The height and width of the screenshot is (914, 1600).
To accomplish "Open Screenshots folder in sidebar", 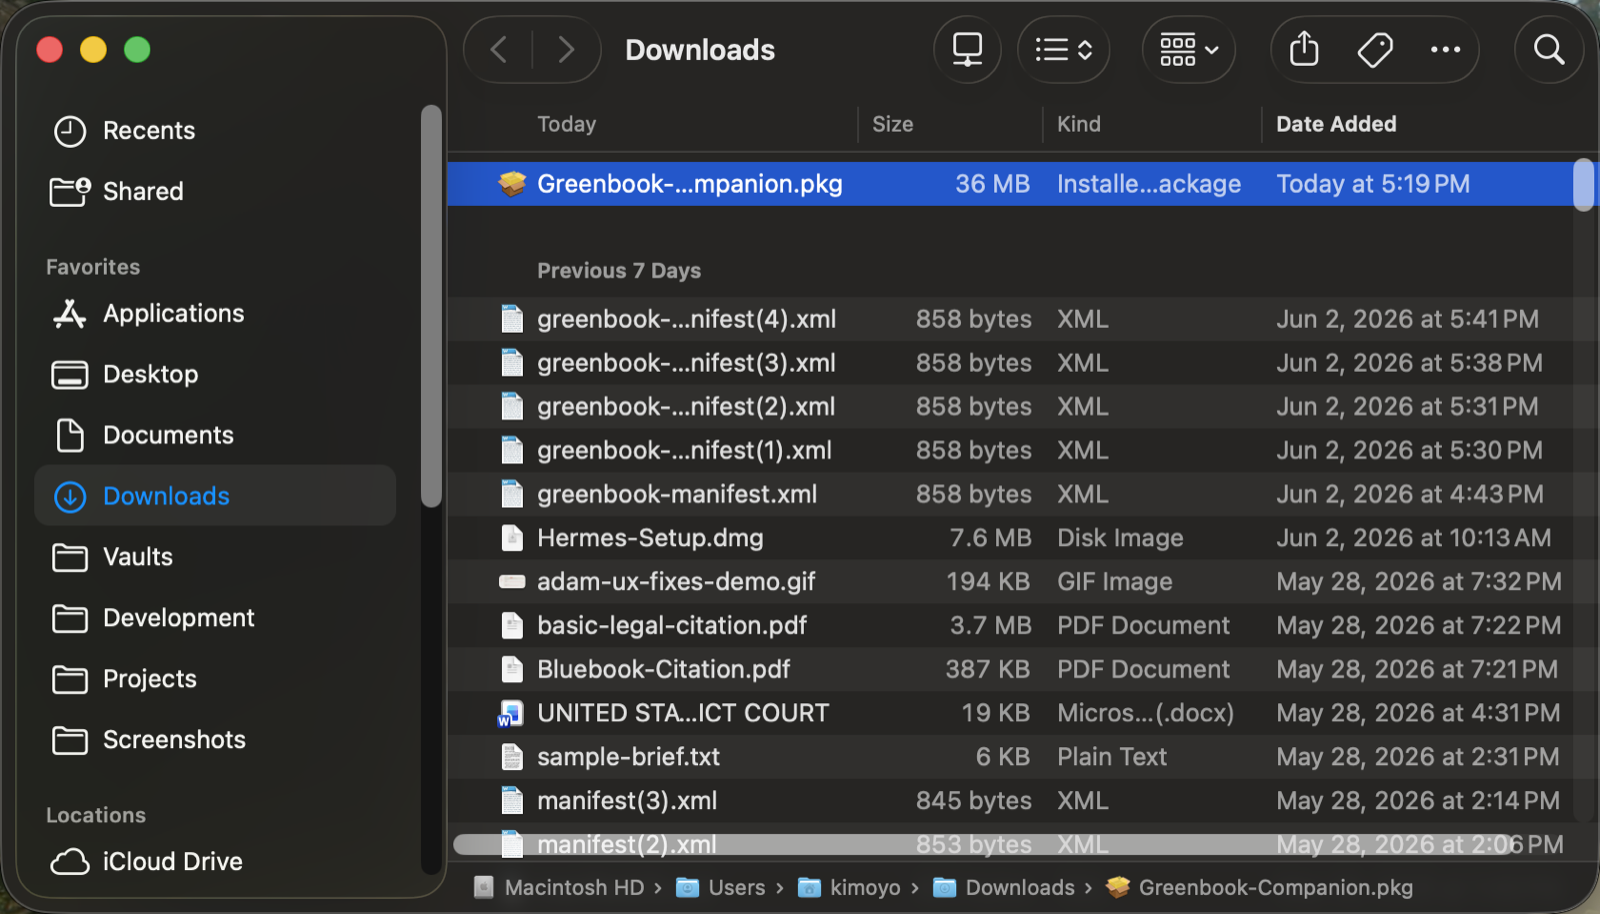I will [215, 740].
